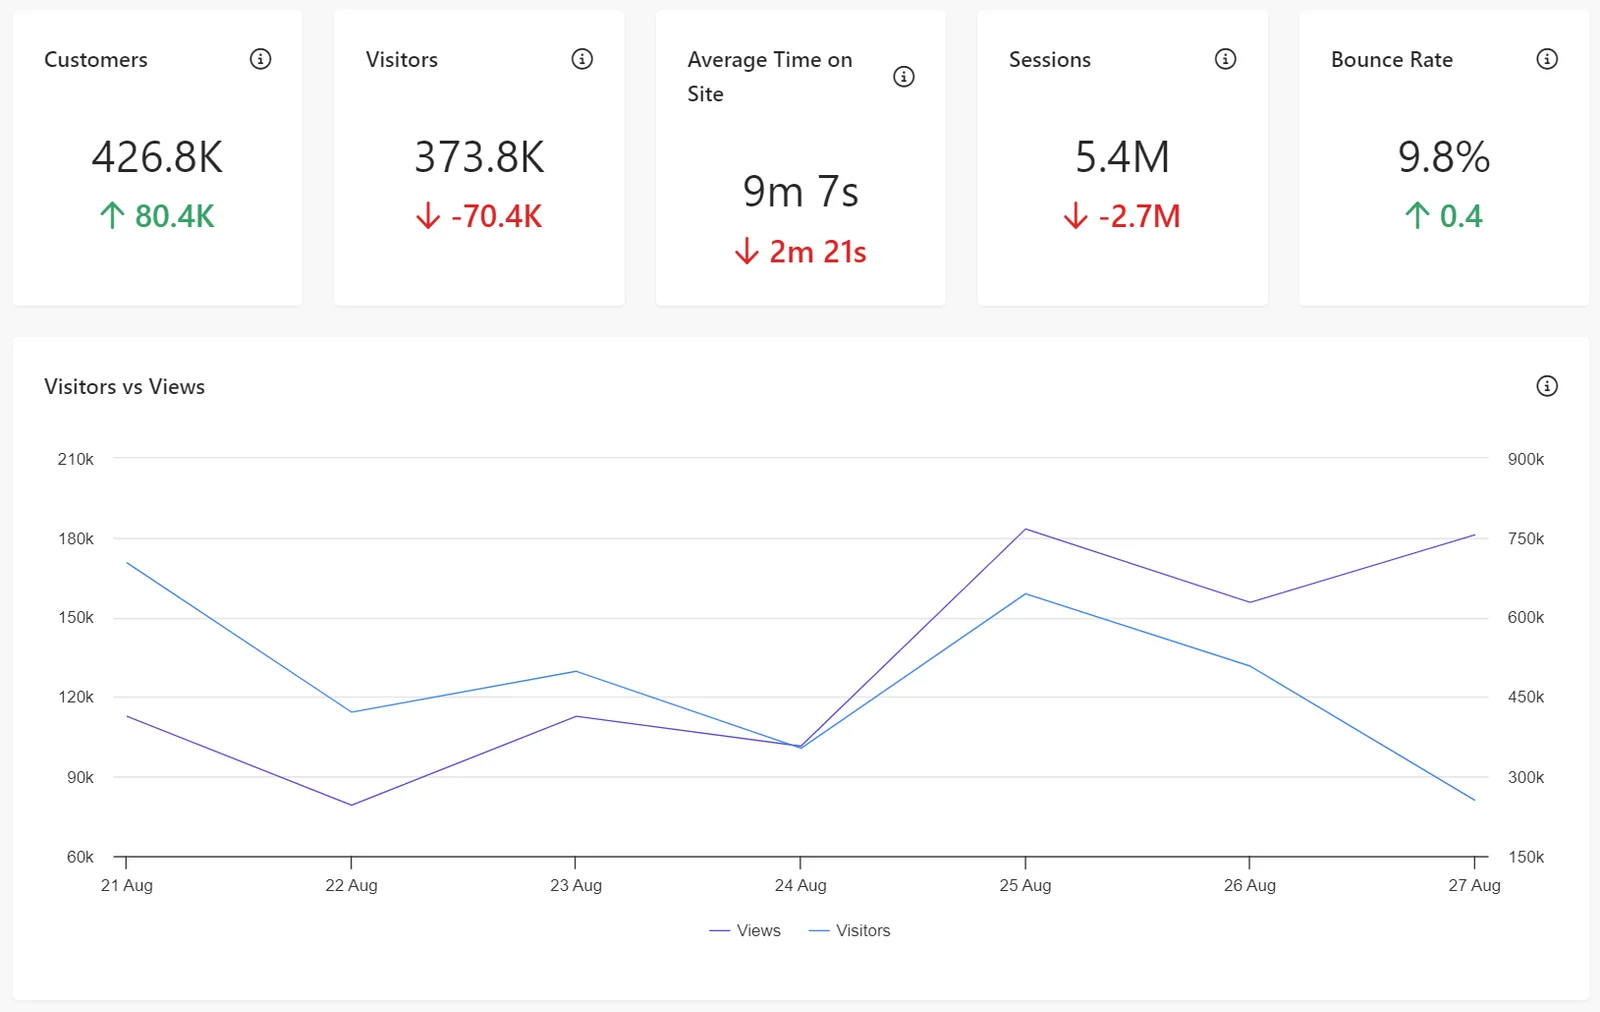Click the 22 Aug x-axis label
The height and width of the screenshot is (1012, 1600).
pyautogui.click(x=351, y=885)
